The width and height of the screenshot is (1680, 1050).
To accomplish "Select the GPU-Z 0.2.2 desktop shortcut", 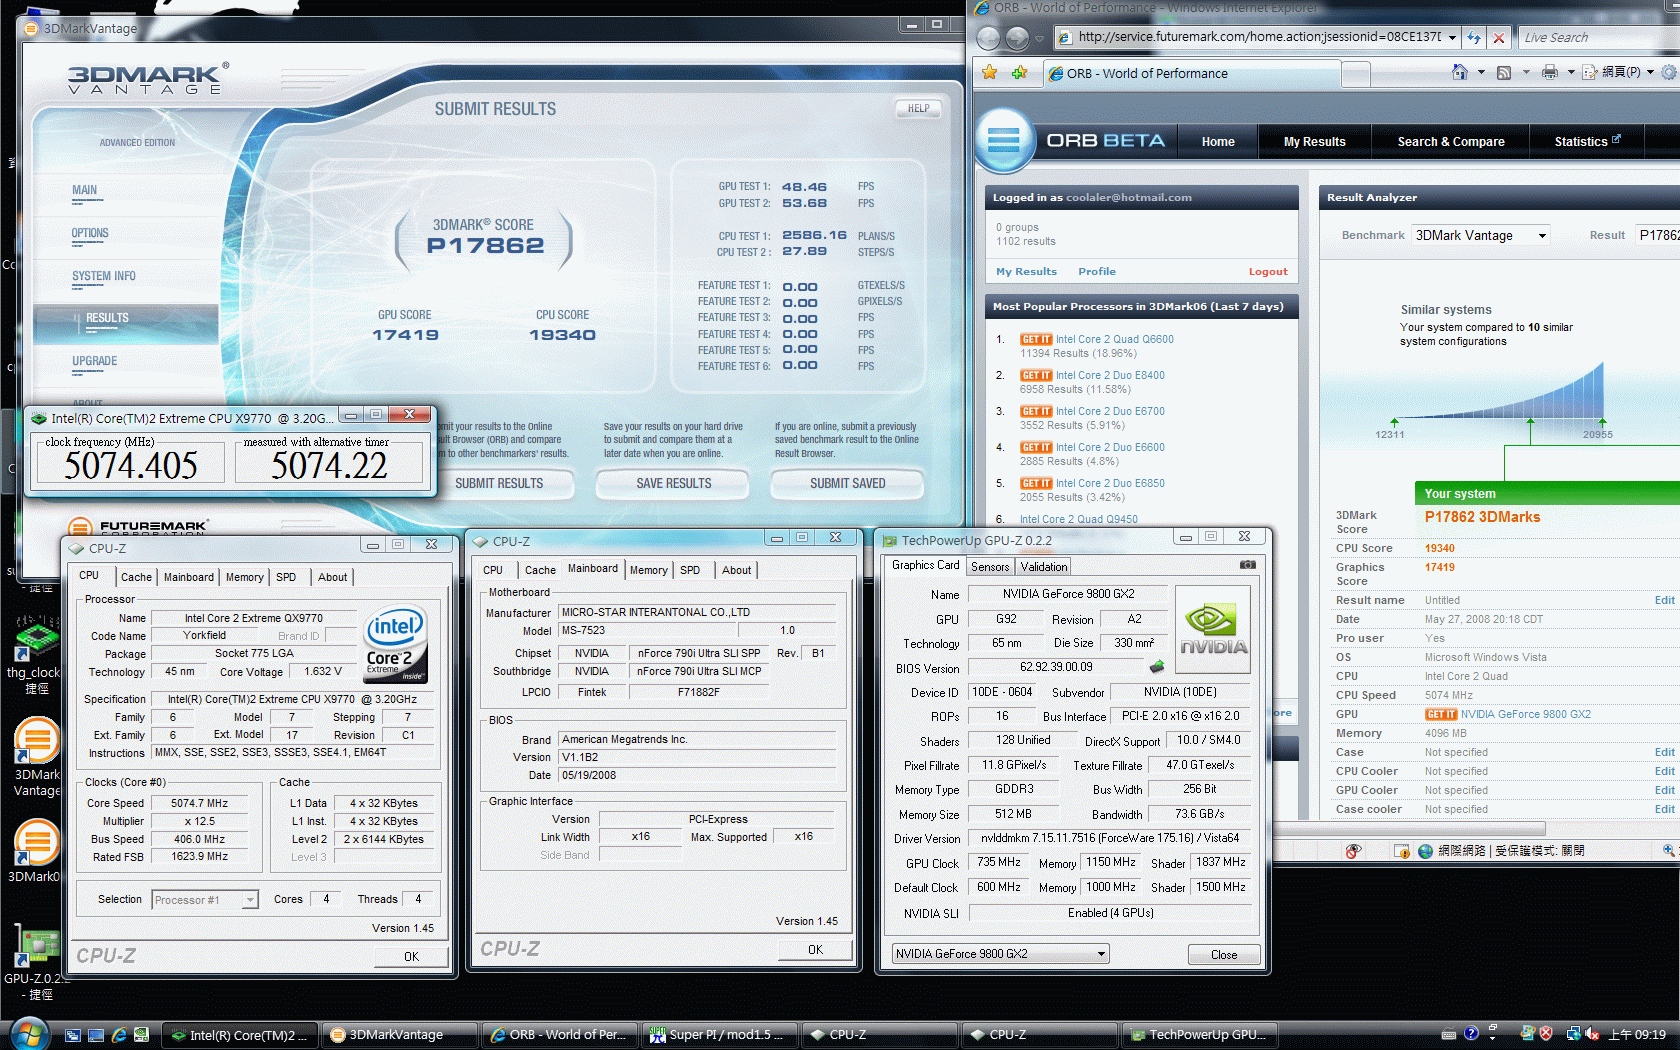I will click(37, 960).
